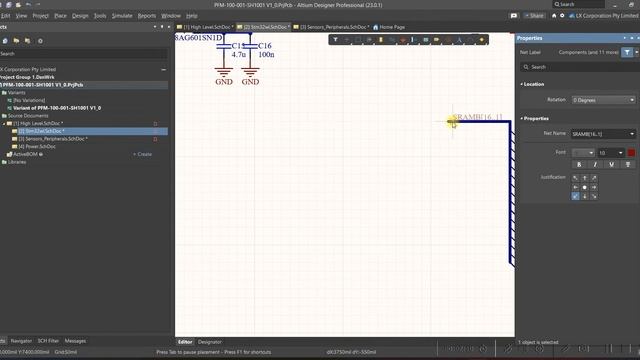Switch to High Level.SchDoc document tab

[x=205, y=27]
